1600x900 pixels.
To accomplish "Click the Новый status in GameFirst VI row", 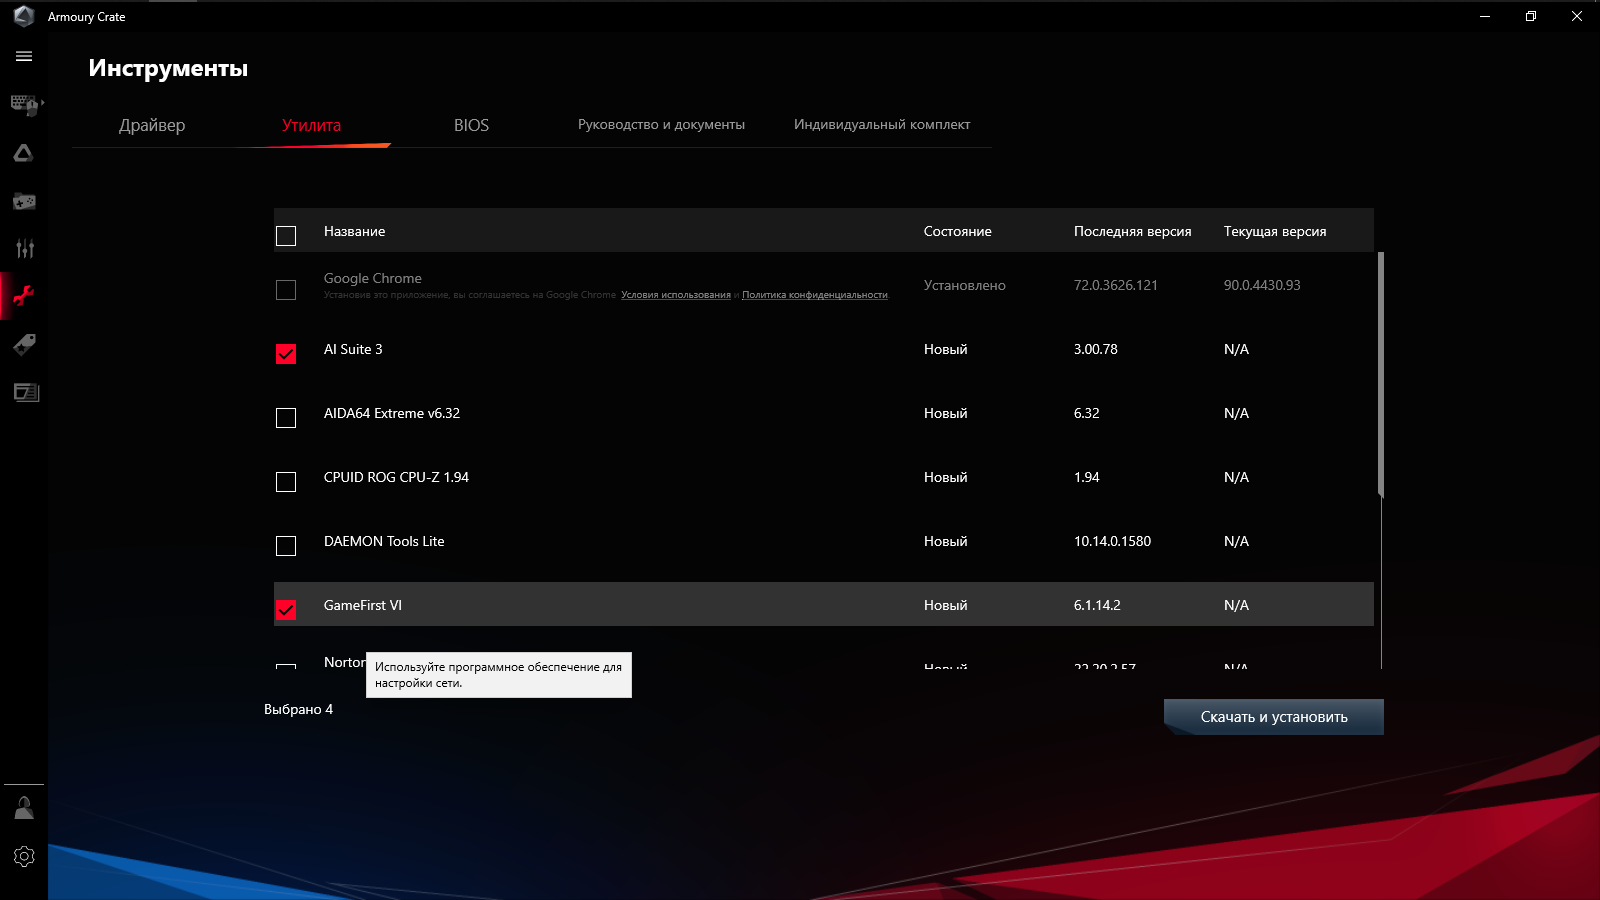I will [946, 605].
